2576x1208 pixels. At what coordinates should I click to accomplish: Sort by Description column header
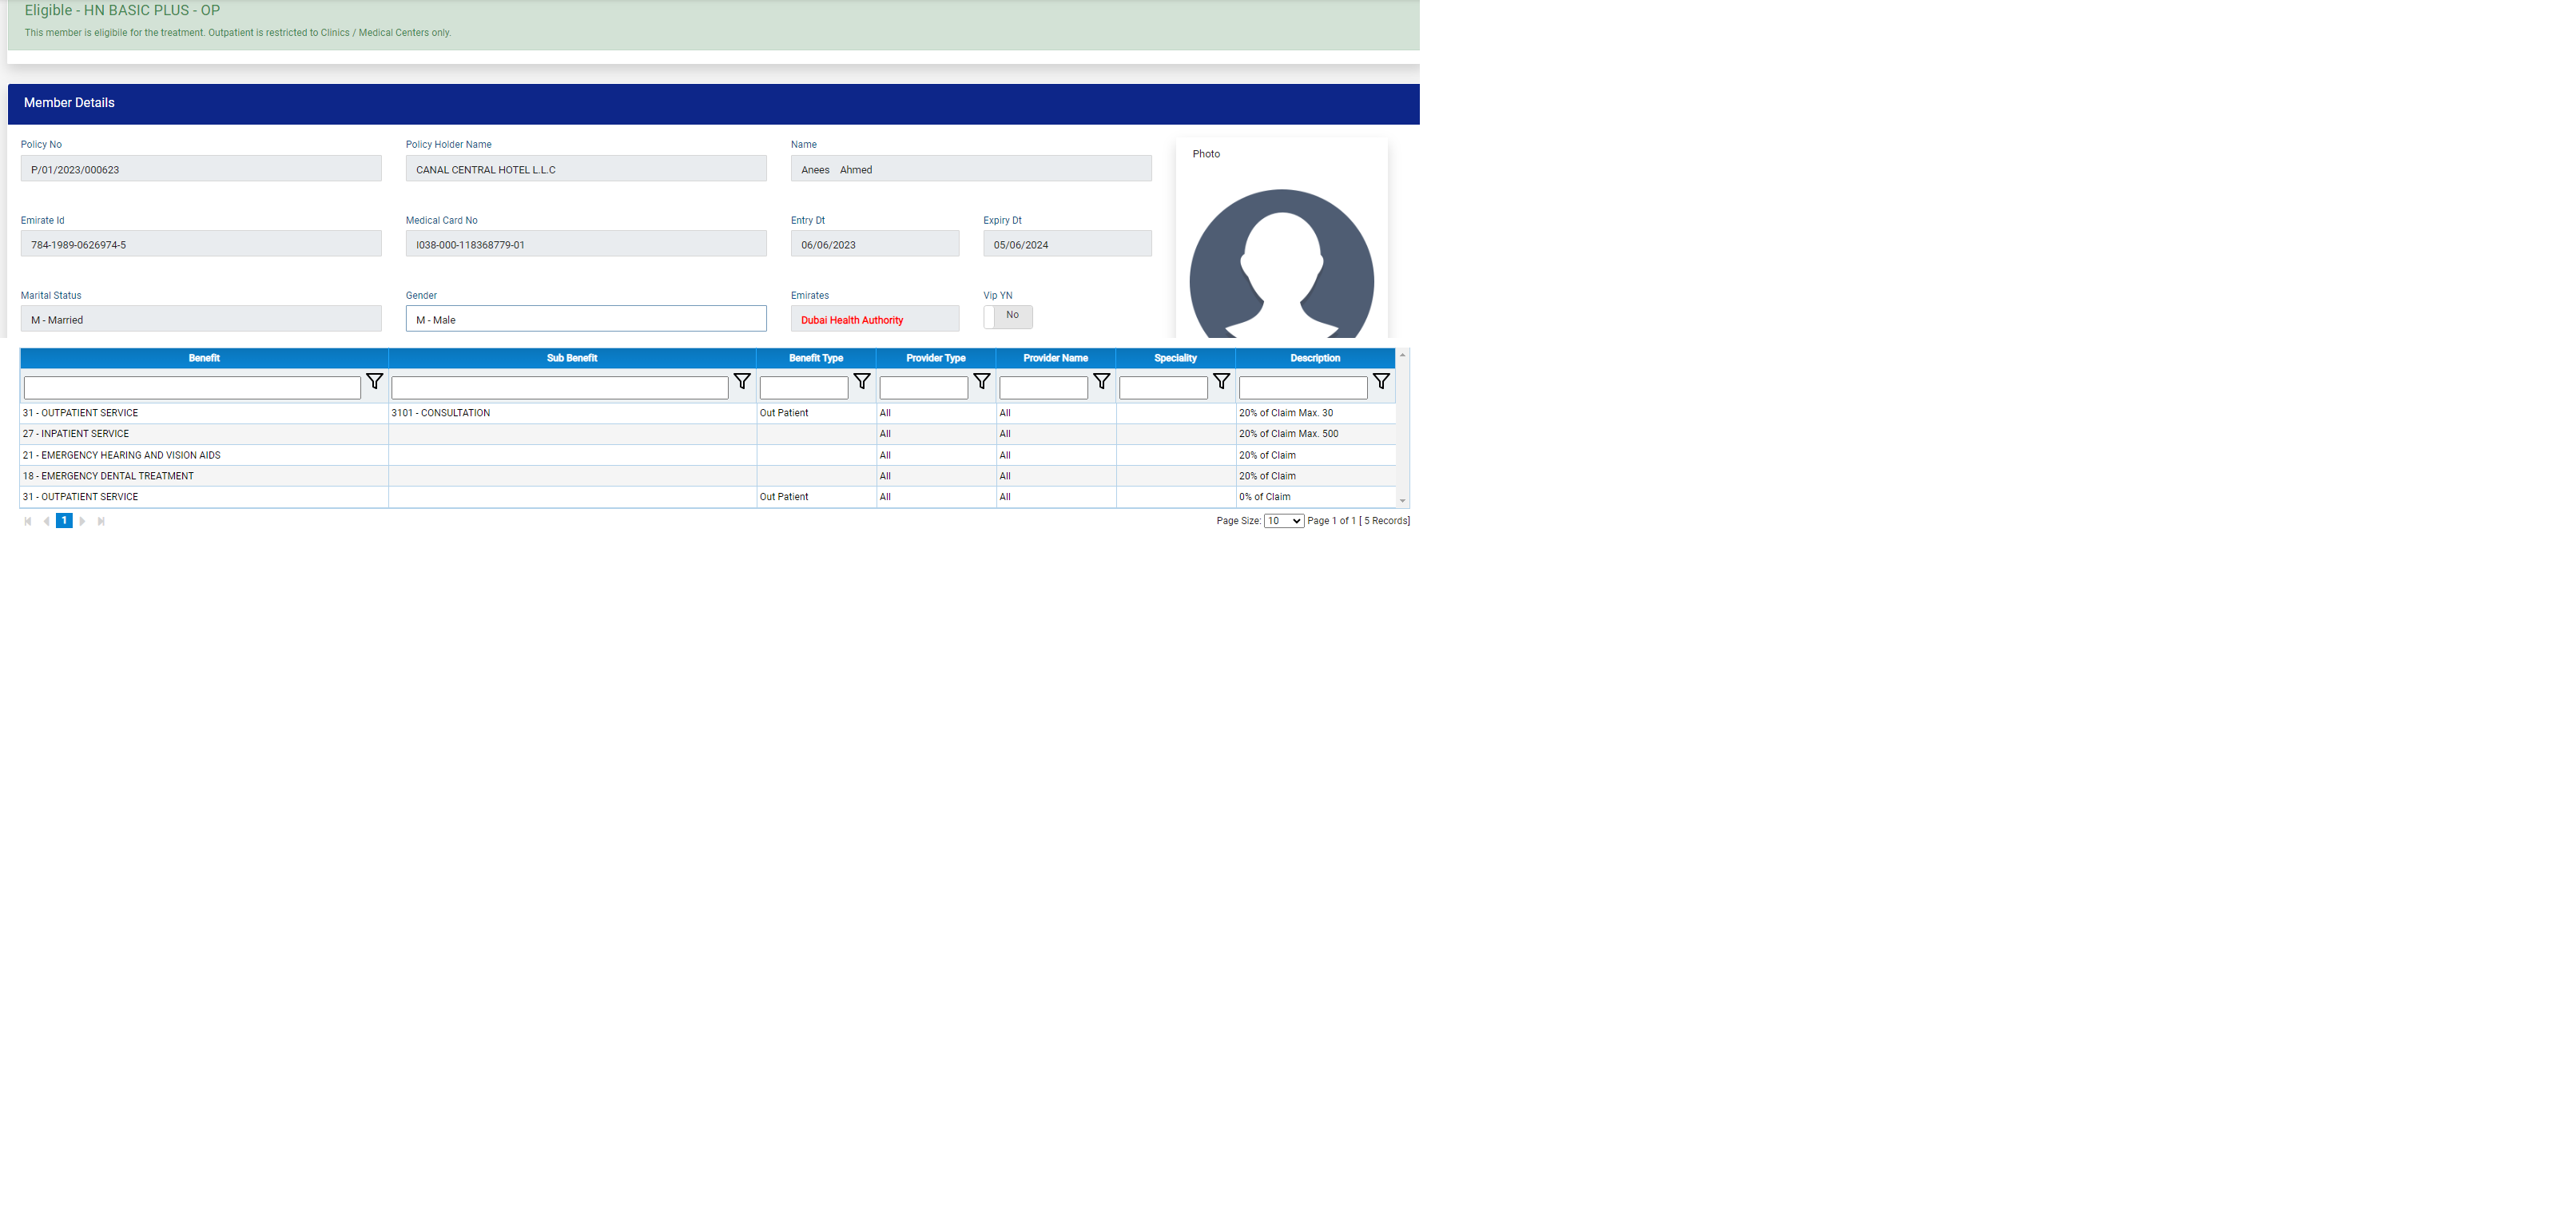click(1314, 358)
